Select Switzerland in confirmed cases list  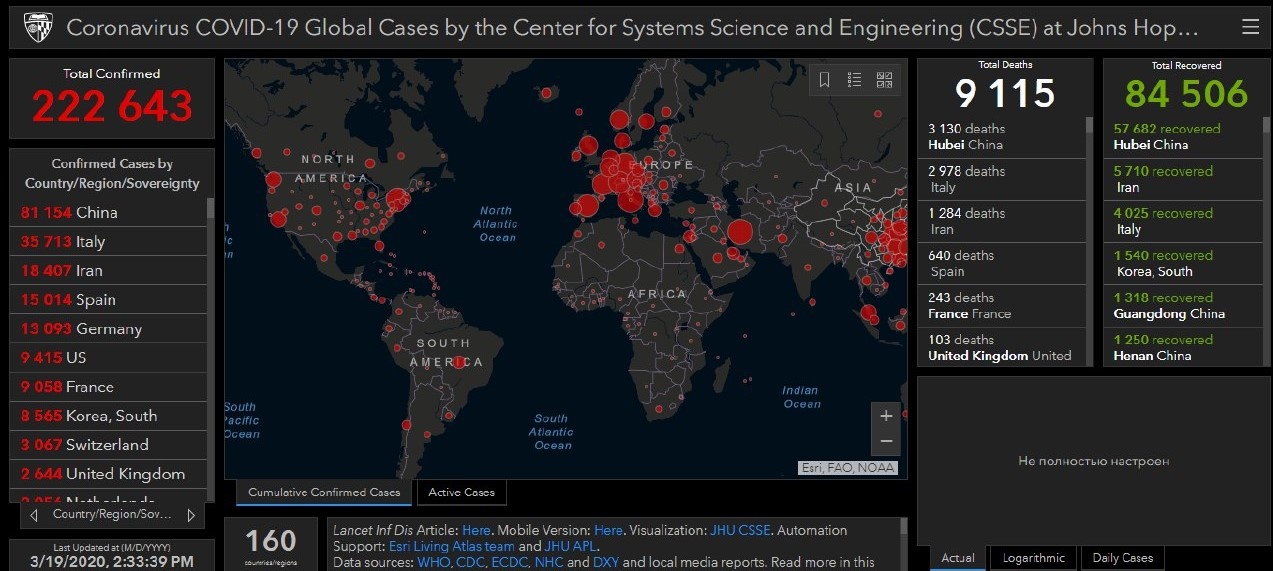click(x=108, y=444)
